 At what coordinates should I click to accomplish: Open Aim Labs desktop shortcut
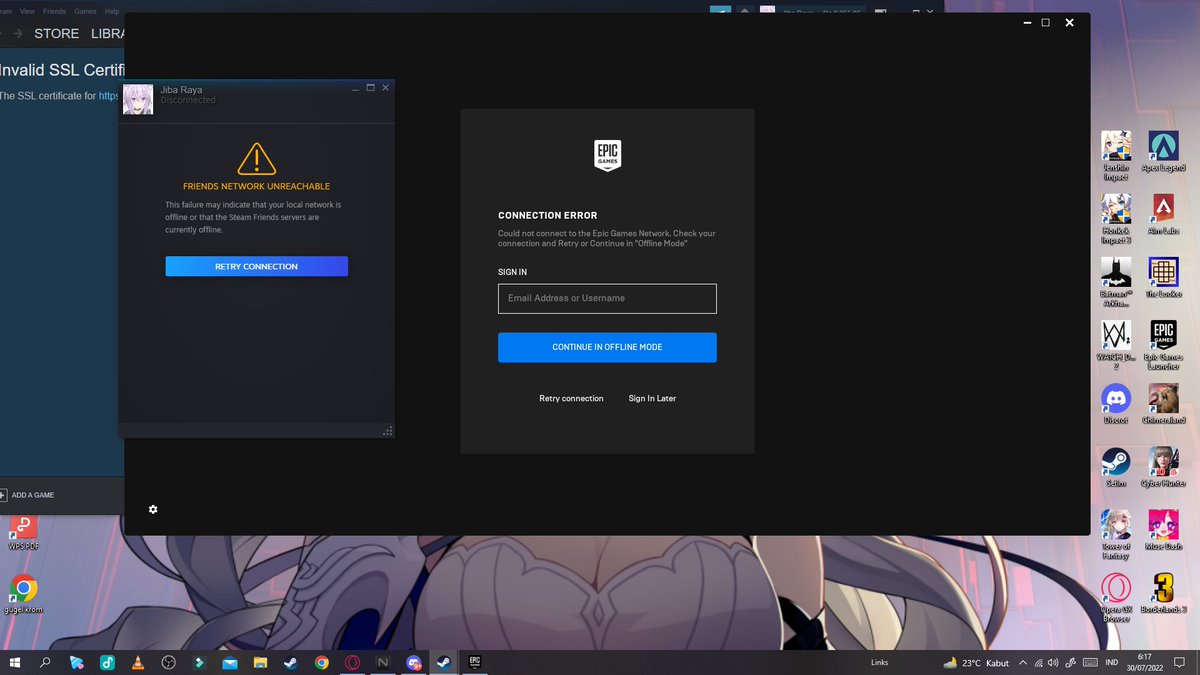1163,215
